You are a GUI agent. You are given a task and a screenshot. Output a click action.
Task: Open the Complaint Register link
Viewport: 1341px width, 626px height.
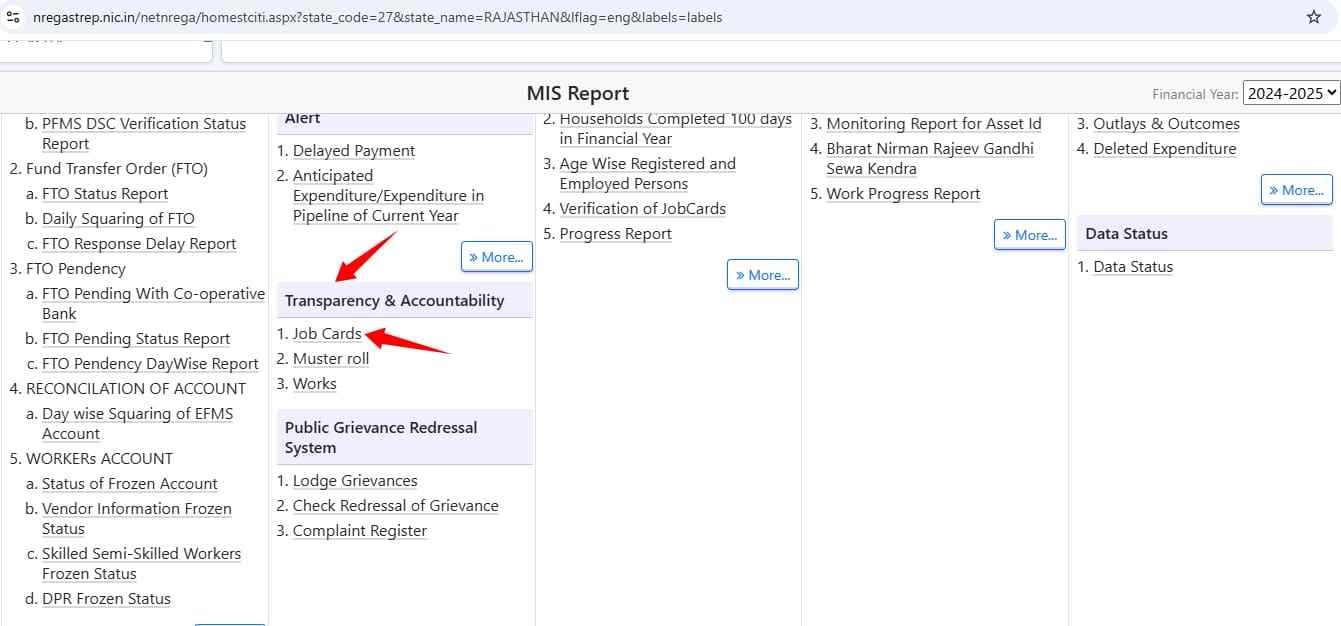[359, 531]
